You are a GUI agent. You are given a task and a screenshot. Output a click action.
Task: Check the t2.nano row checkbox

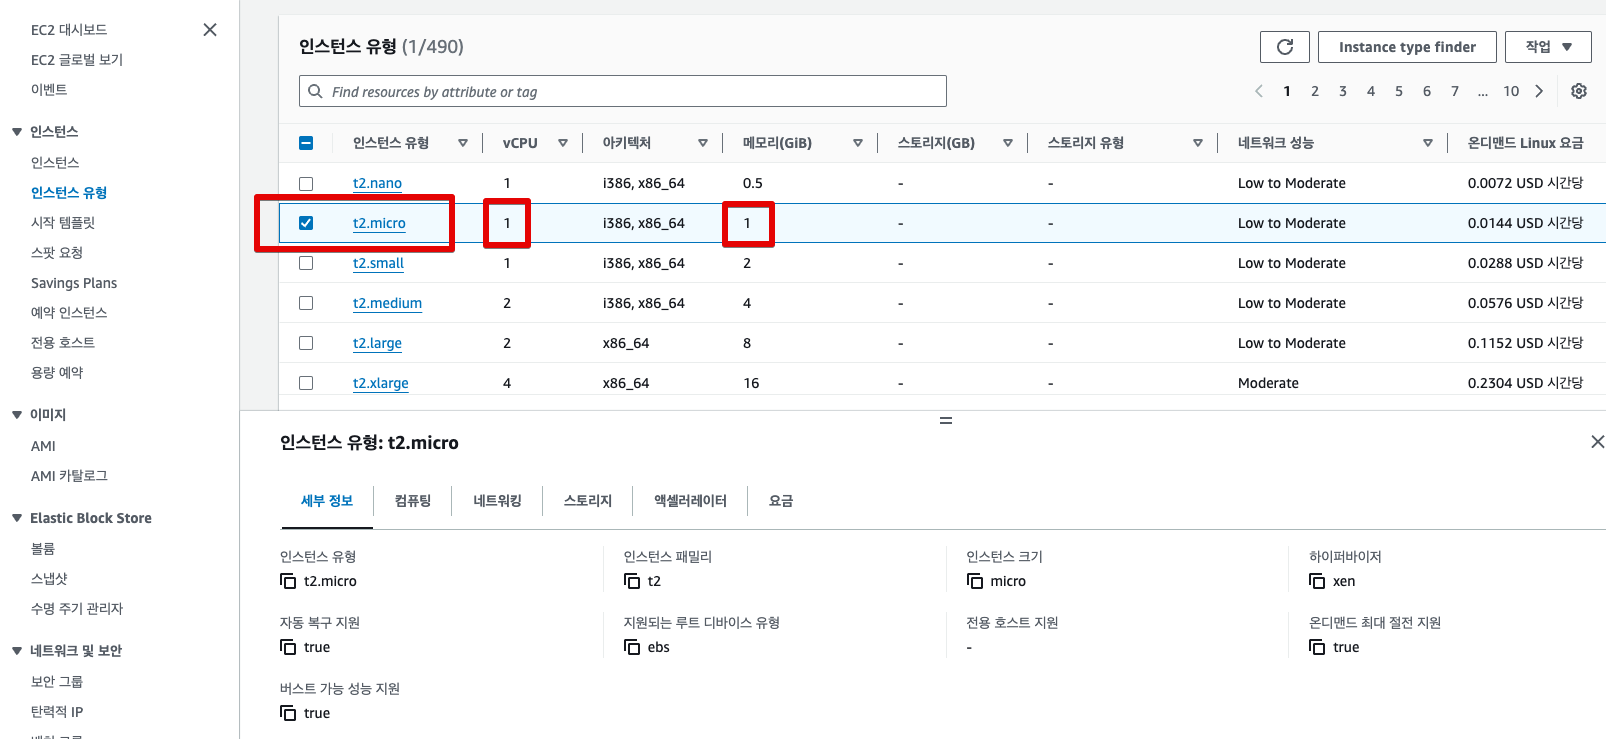click(x=306, y=183)
